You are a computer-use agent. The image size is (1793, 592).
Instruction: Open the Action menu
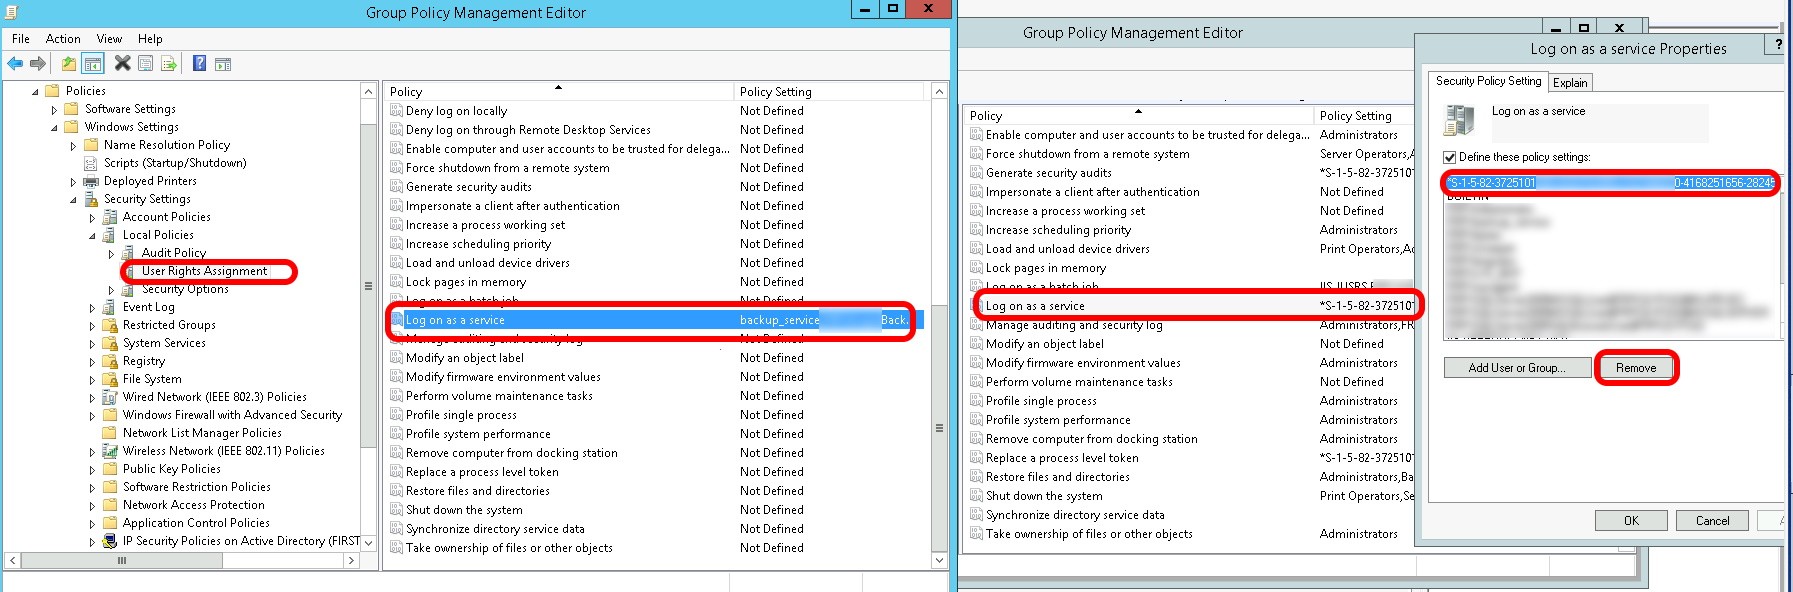click(63, 39)
